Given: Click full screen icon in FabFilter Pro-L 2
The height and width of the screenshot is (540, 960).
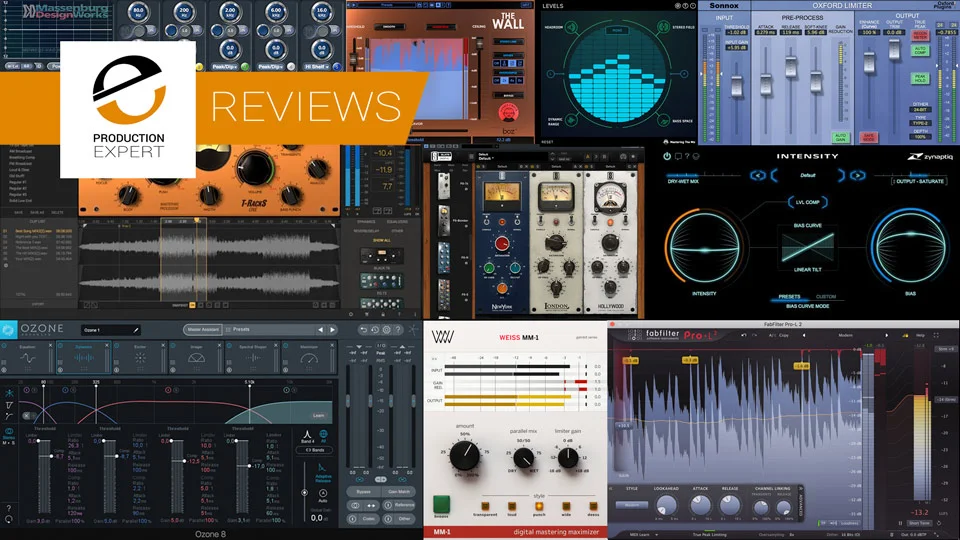Looking at the screenshot, I should coord(936,336).
